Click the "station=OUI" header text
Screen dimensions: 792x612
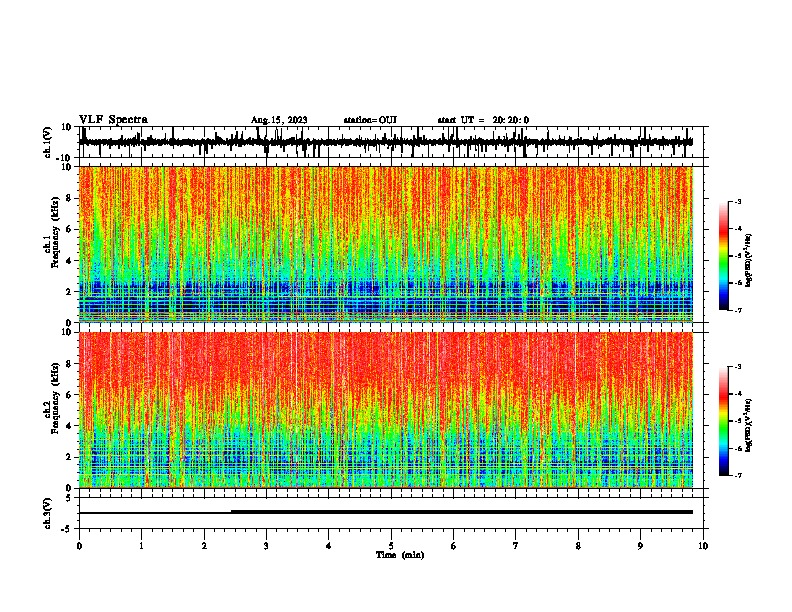370,120
